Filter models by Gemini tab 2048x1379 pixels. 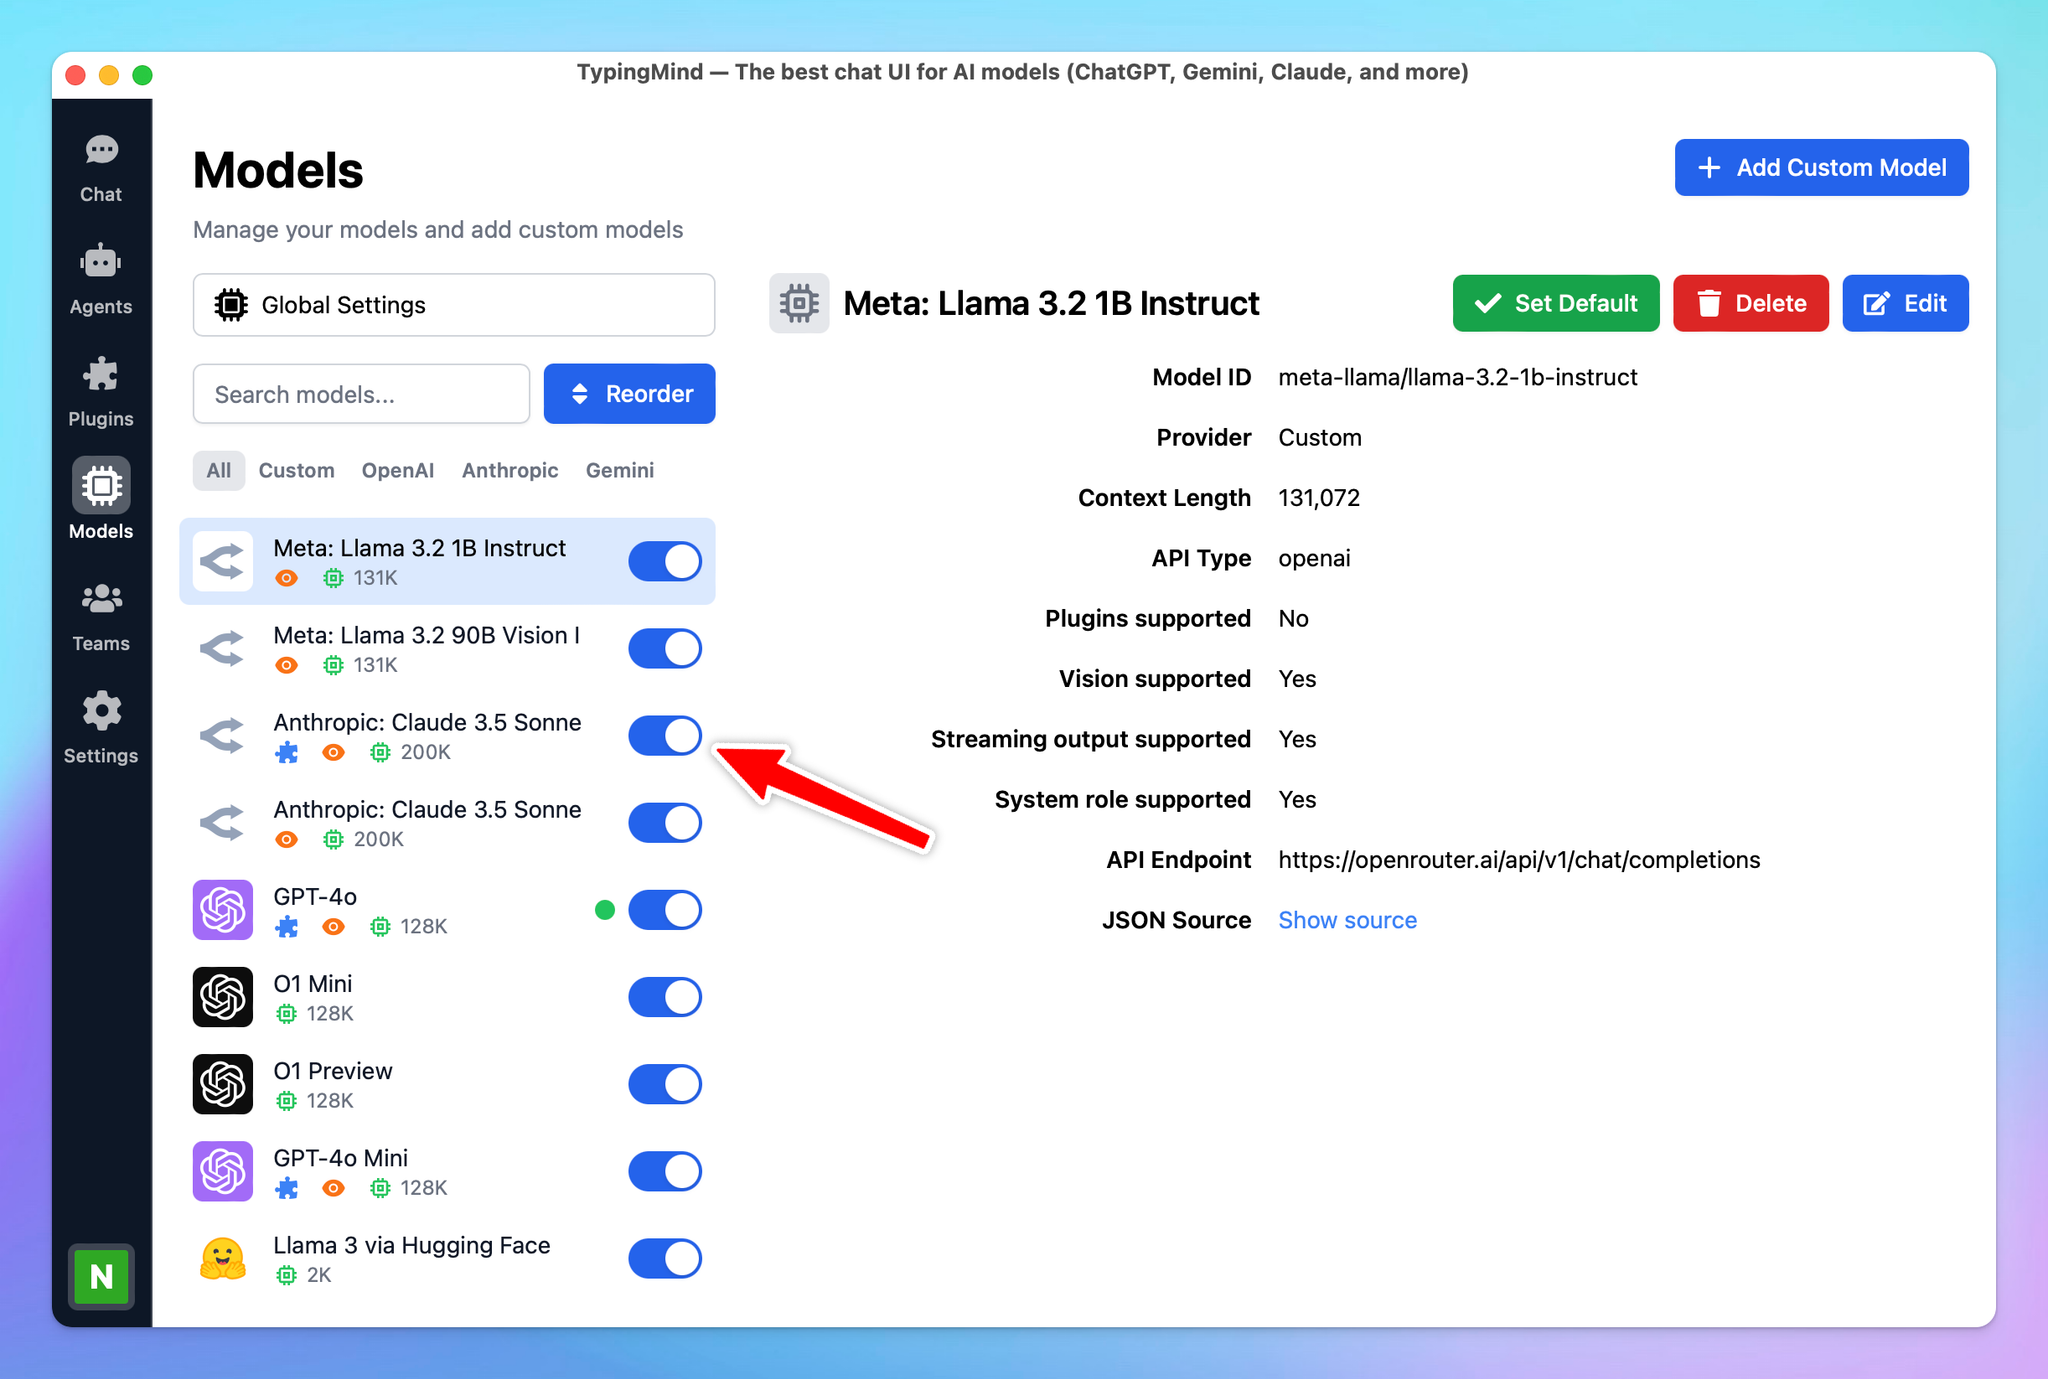(x=620, y=470)
